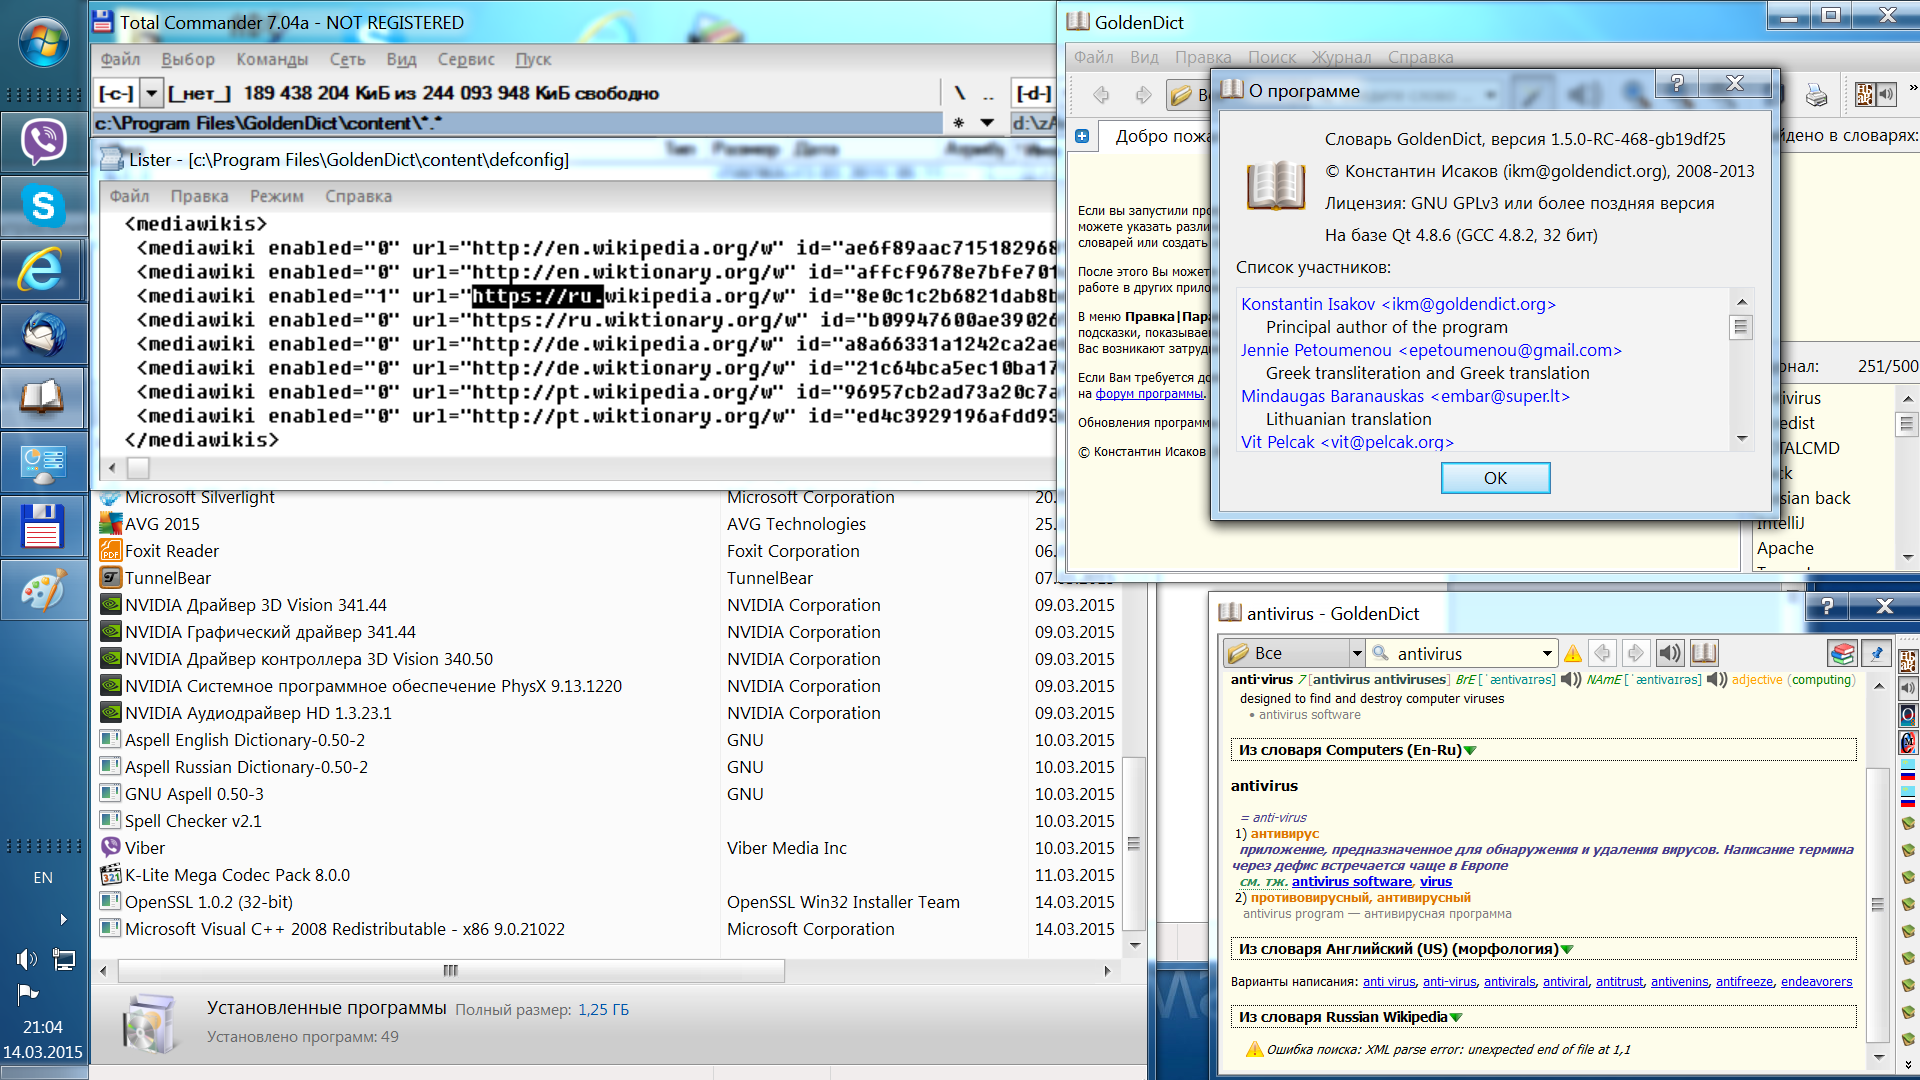The image size is (1920, 1080).
Task: Click the popup's pronounce word speaker button
Action: pyautogui.click(x=1670, y=653)
